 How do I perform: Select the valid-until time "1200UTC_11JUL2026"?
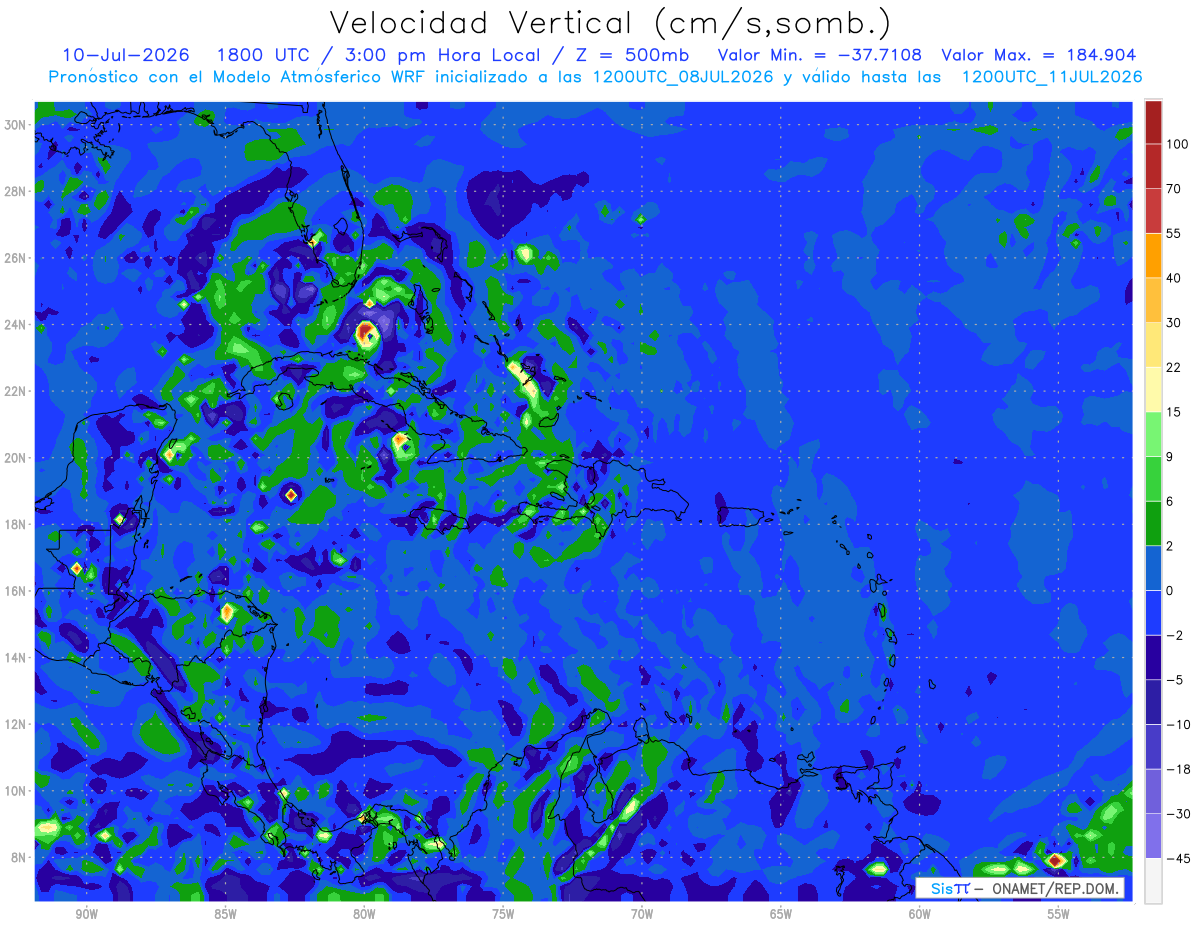[1051, 76]
